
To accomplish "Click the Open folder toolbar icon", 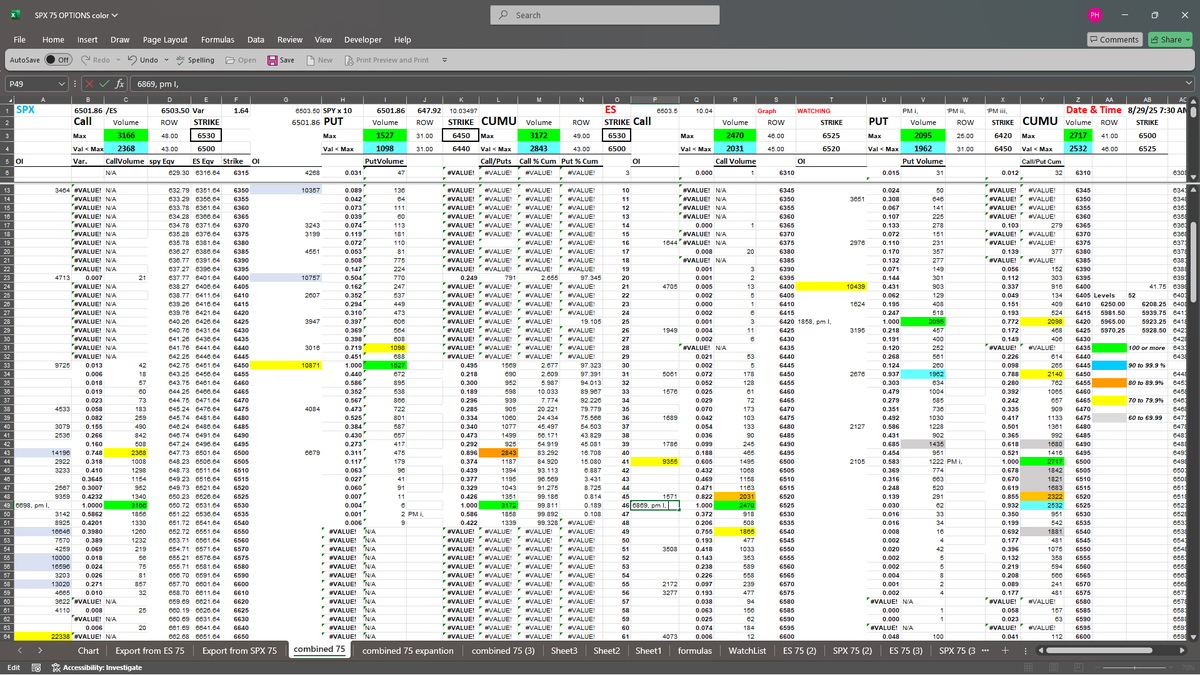I will [231, 60].
